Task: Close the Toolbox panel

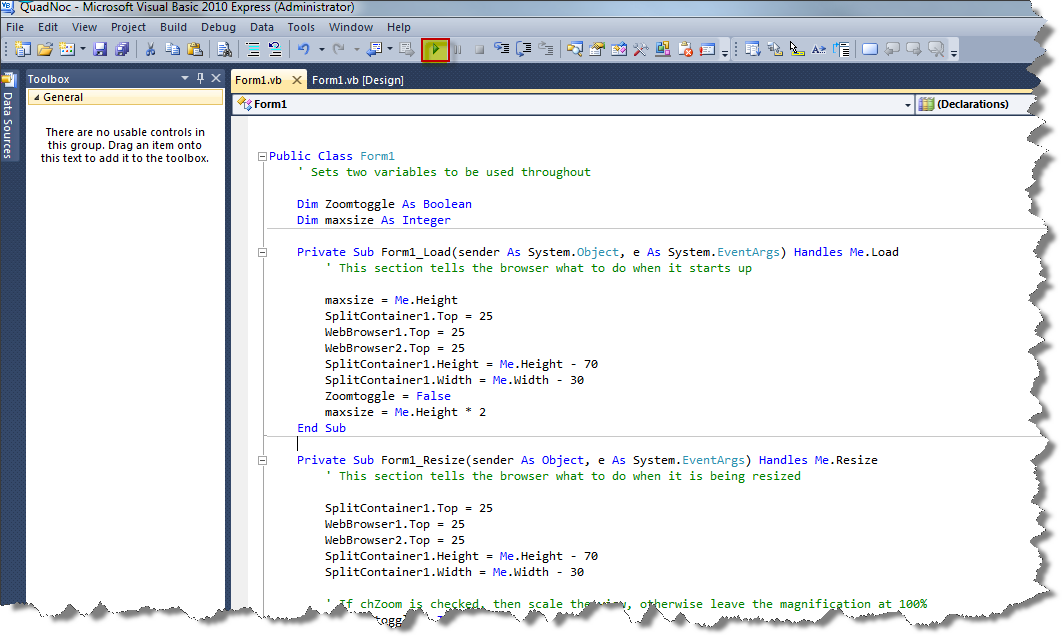Action: click(x=215, y=79)
